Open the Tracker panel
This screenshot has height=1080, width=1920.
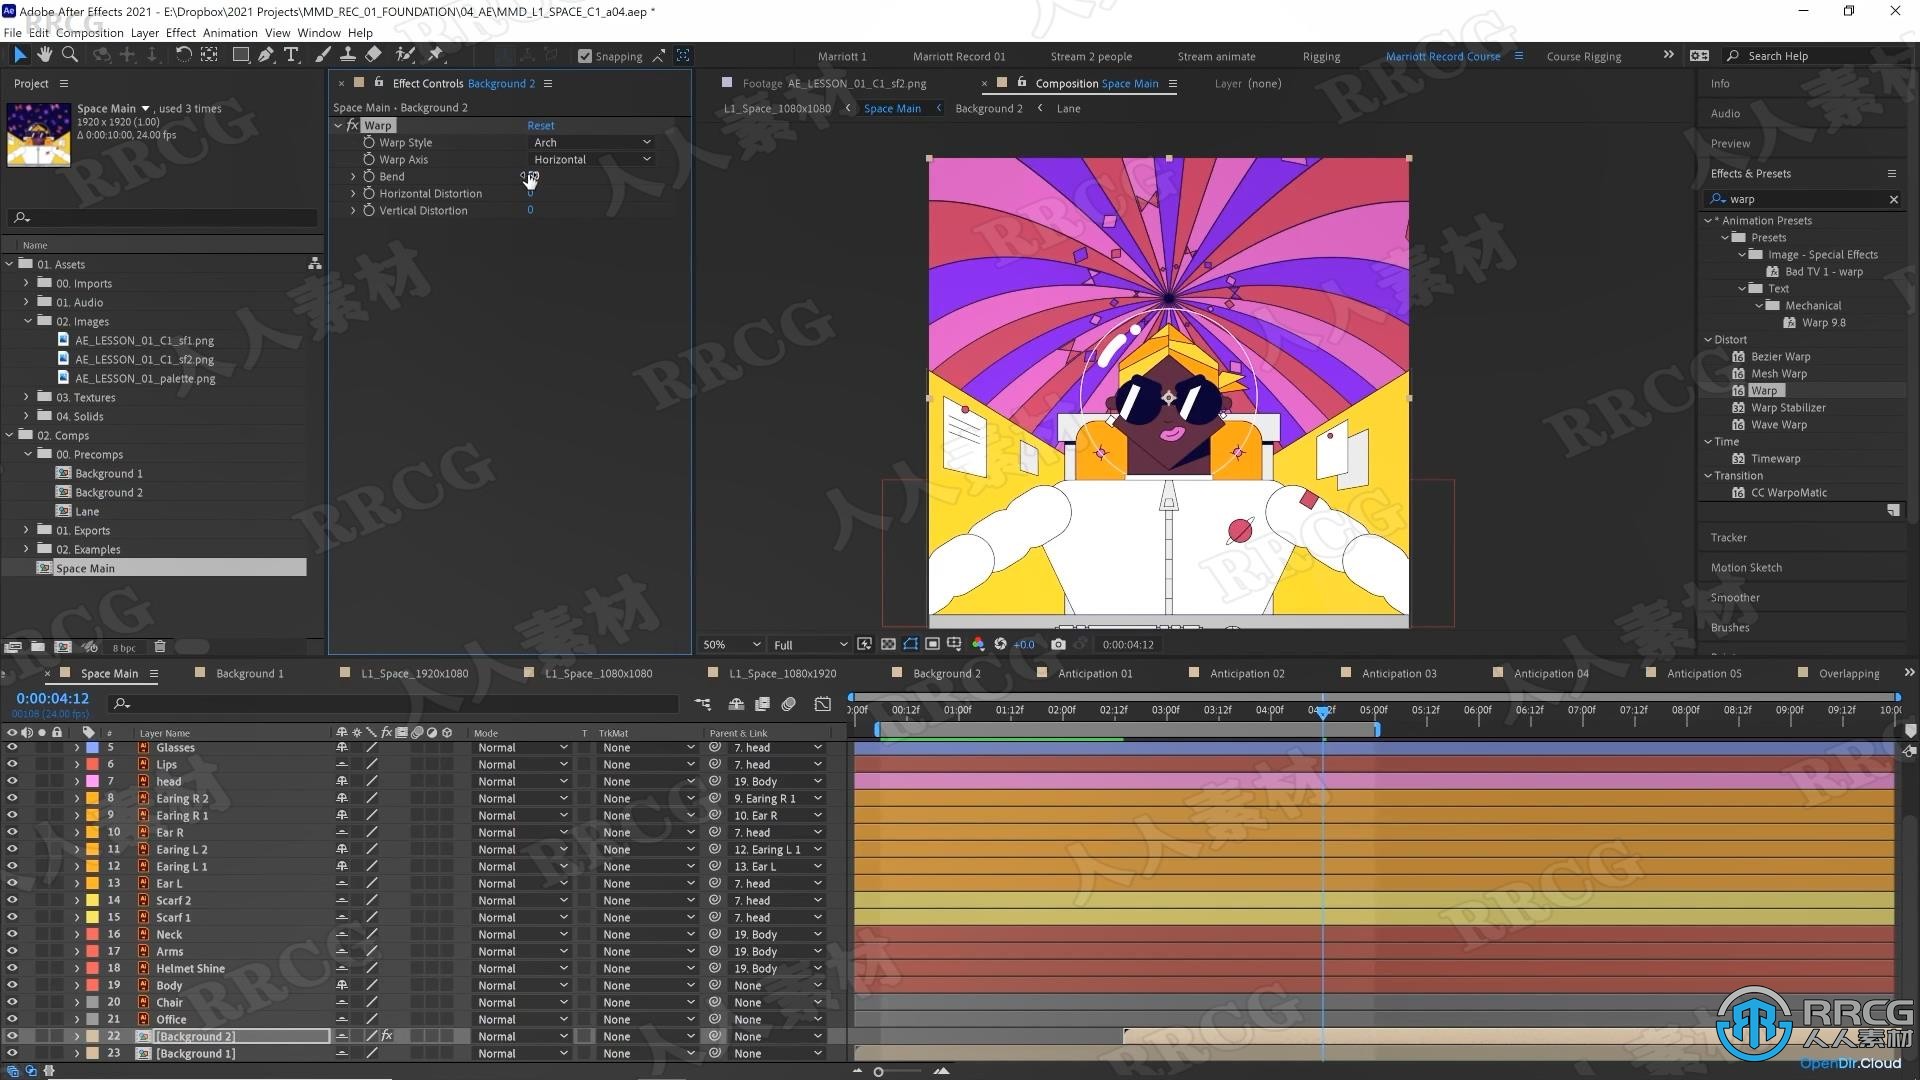point(1728,537)
